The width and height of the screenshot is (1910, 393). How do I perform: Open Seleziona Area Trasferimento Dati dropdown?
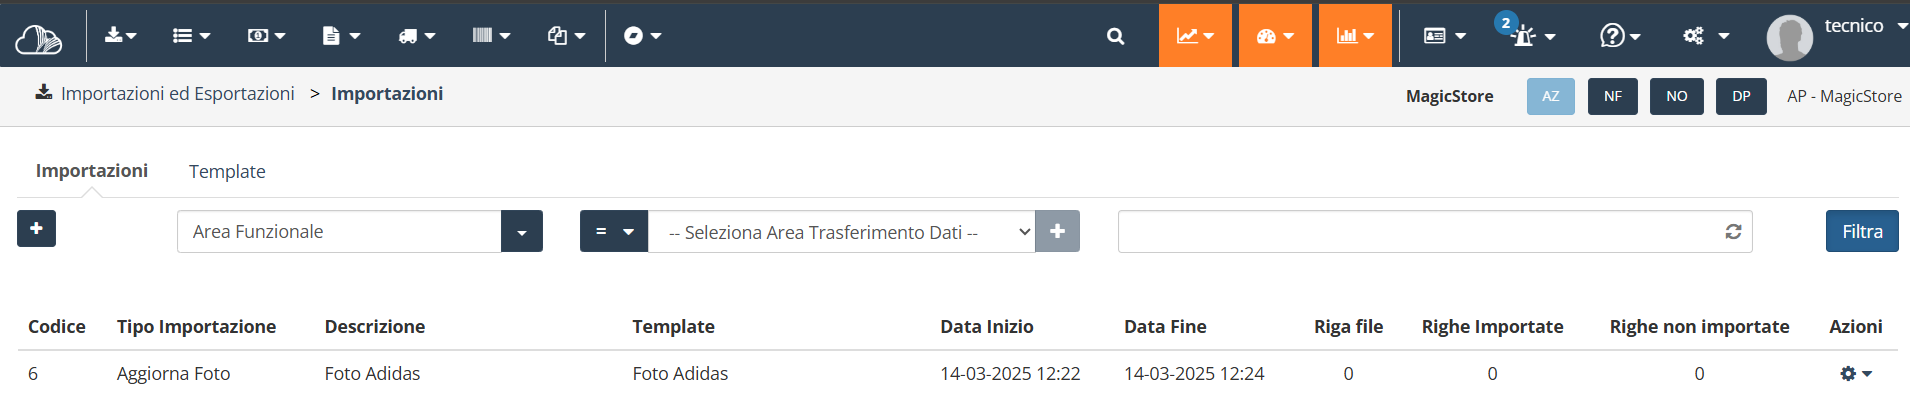[x=842, y=231]
